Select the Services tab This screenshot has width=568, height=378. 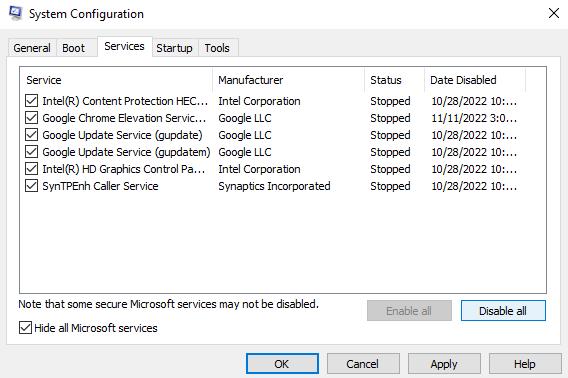pyautogui.click(x=124, y=46)
